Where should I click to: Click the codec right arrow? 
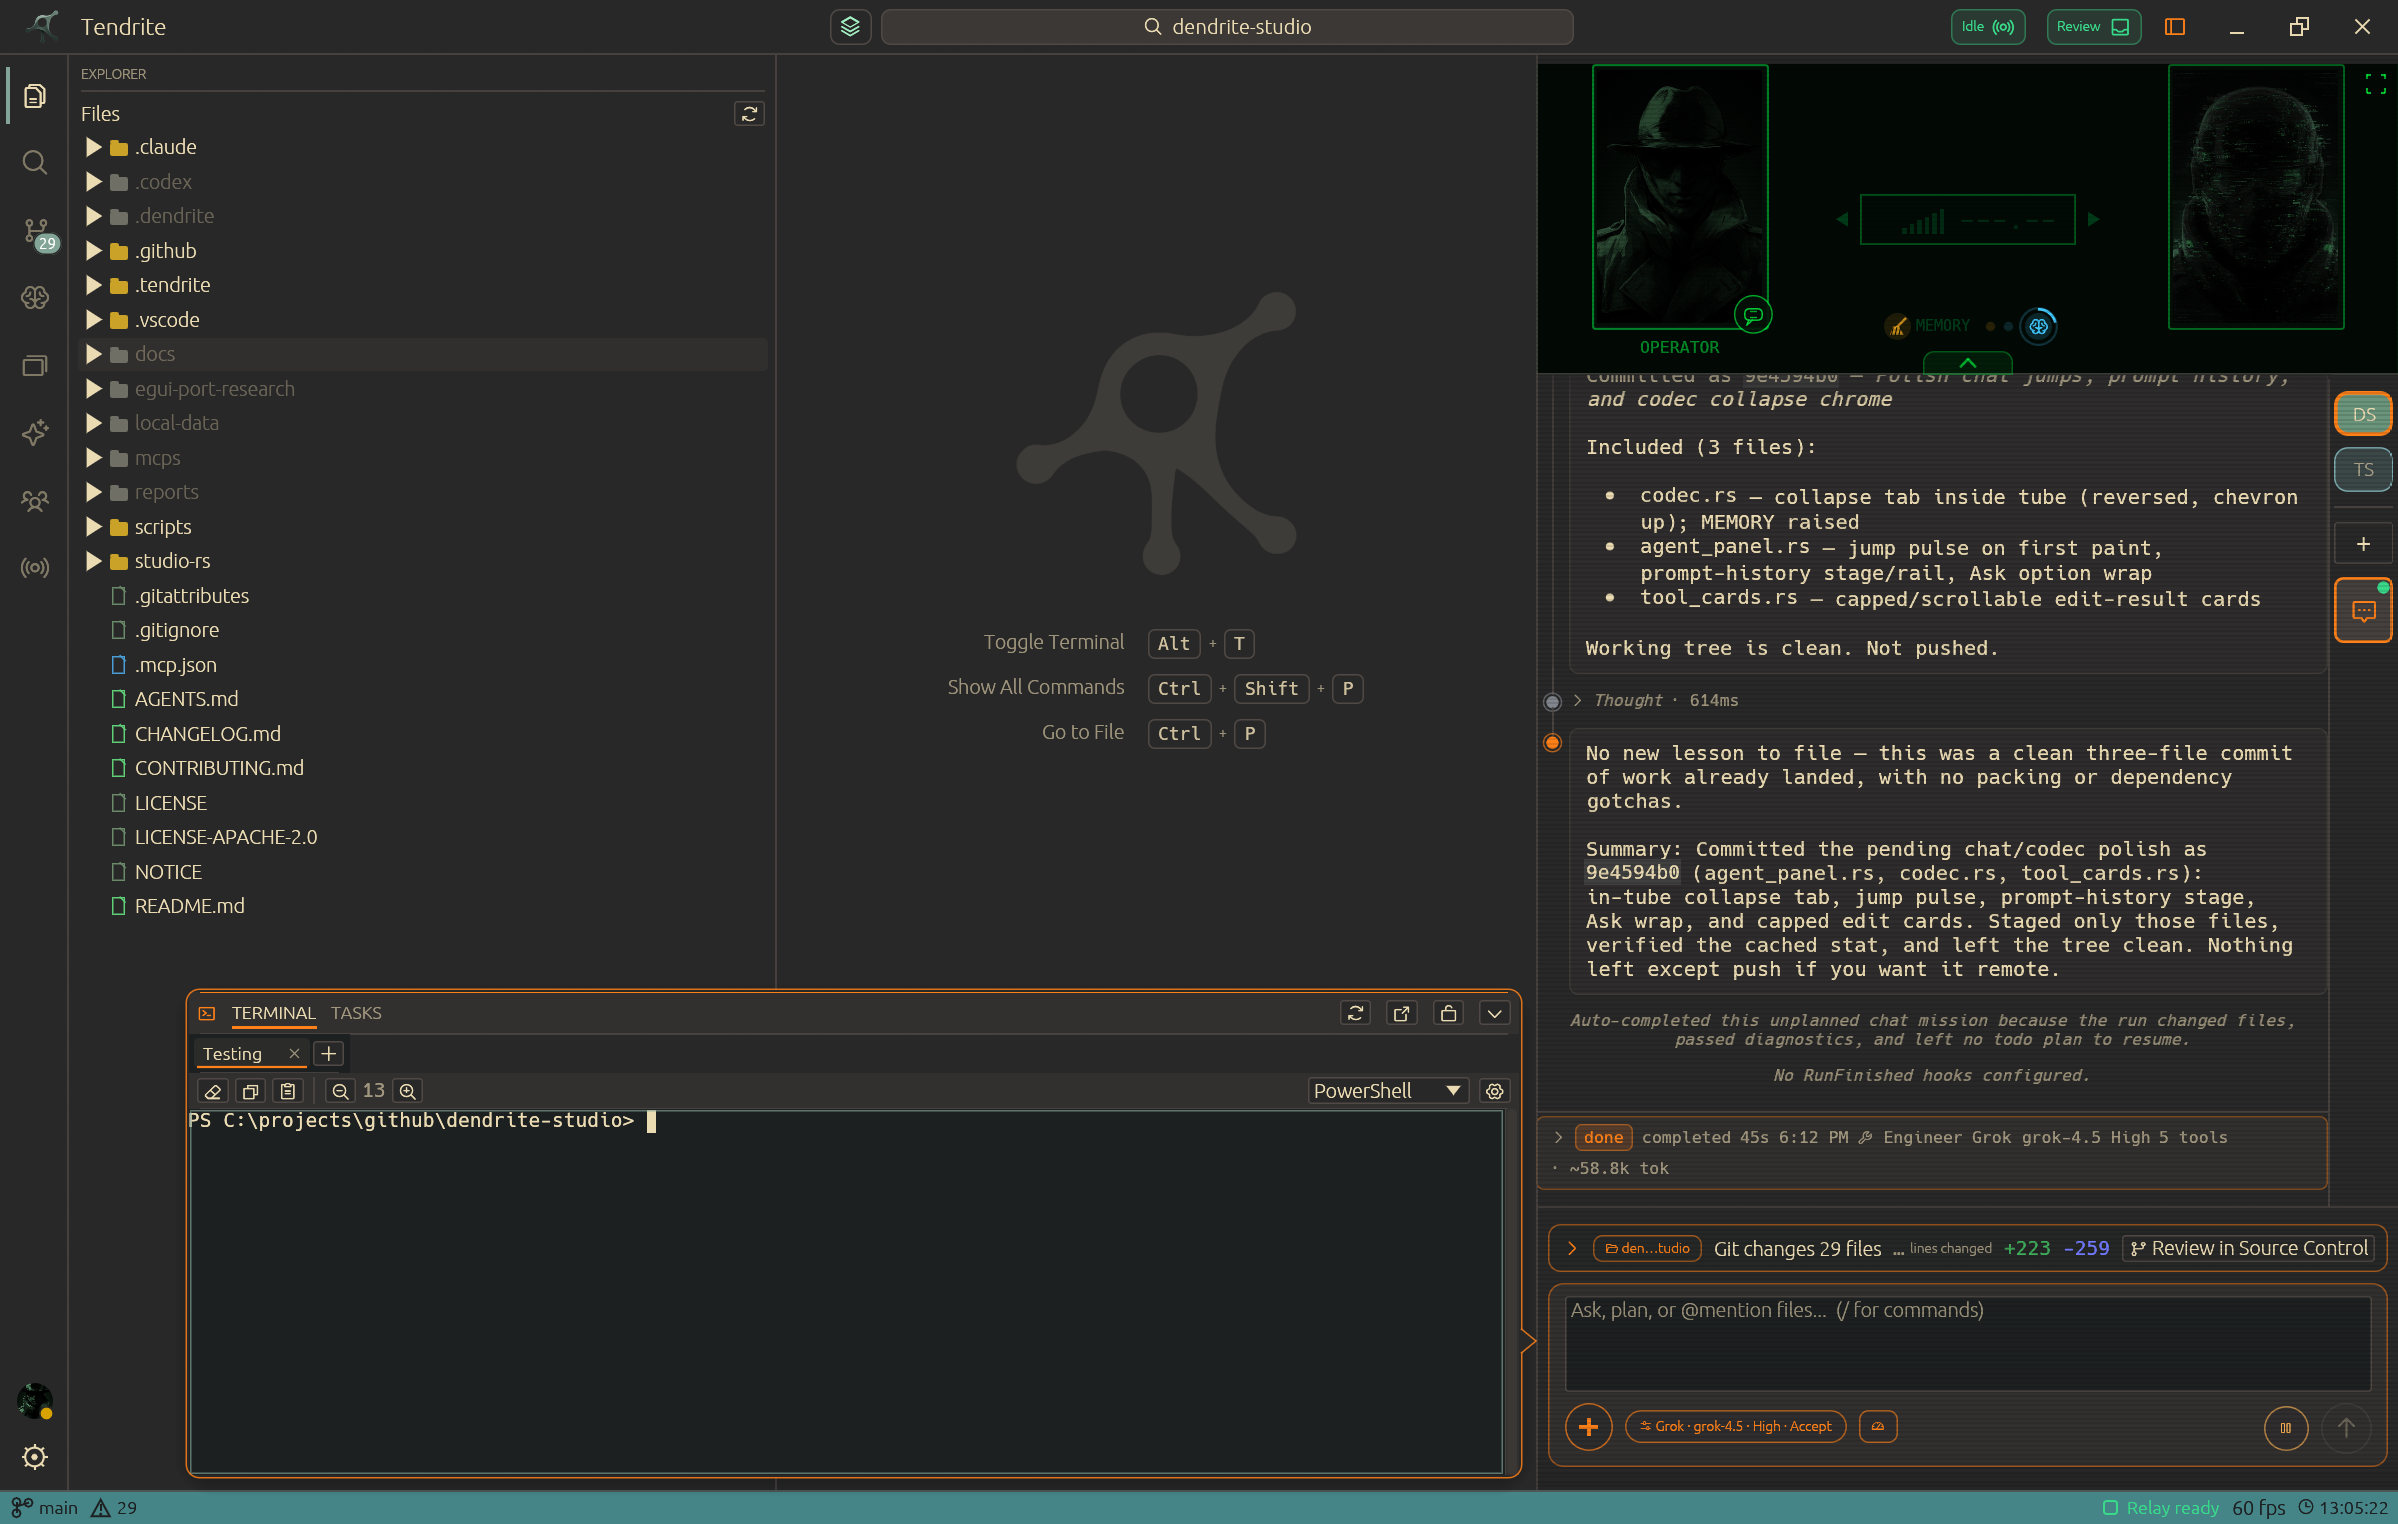click(2092, 220)
